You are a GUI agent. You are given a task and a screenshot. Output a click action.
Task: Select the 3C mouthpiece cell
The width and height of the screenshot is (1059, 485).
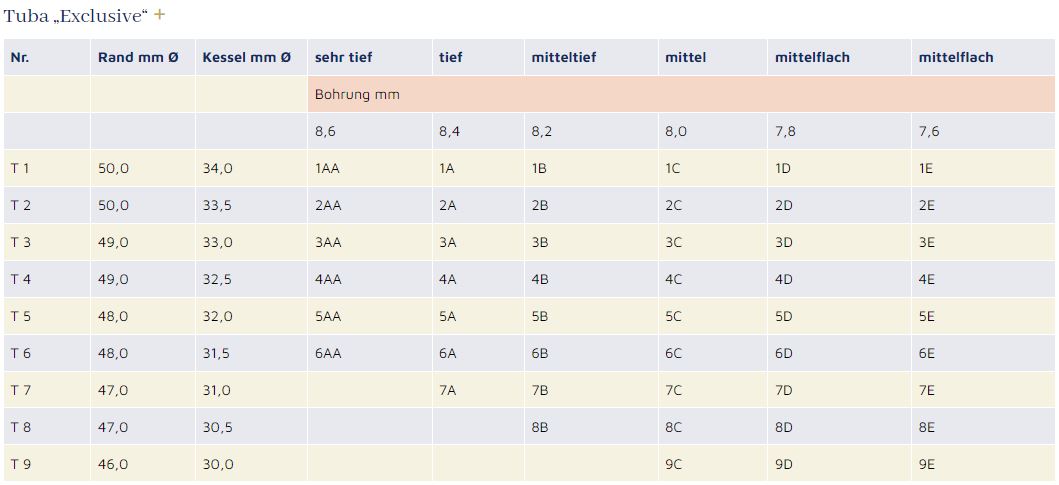point(673,243)
